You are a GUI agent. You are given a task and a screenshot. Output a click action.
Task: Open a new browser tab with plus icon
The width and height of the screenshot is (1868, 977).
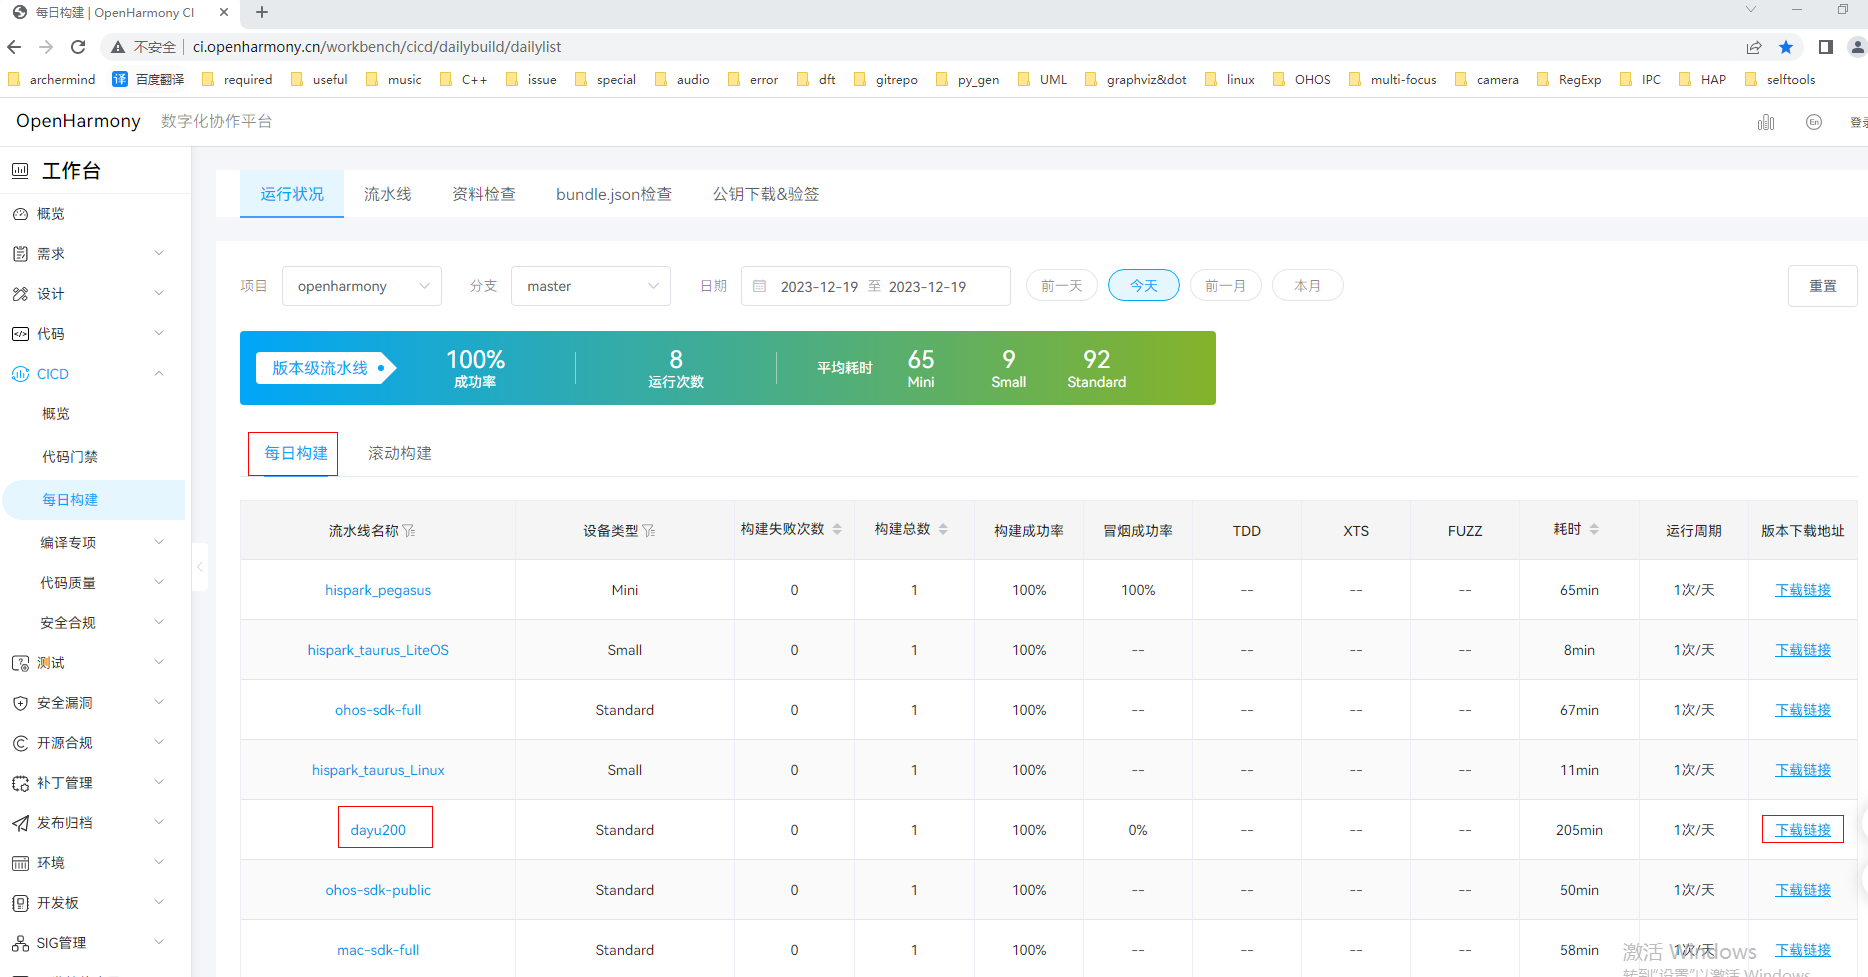tap(262, 12)
